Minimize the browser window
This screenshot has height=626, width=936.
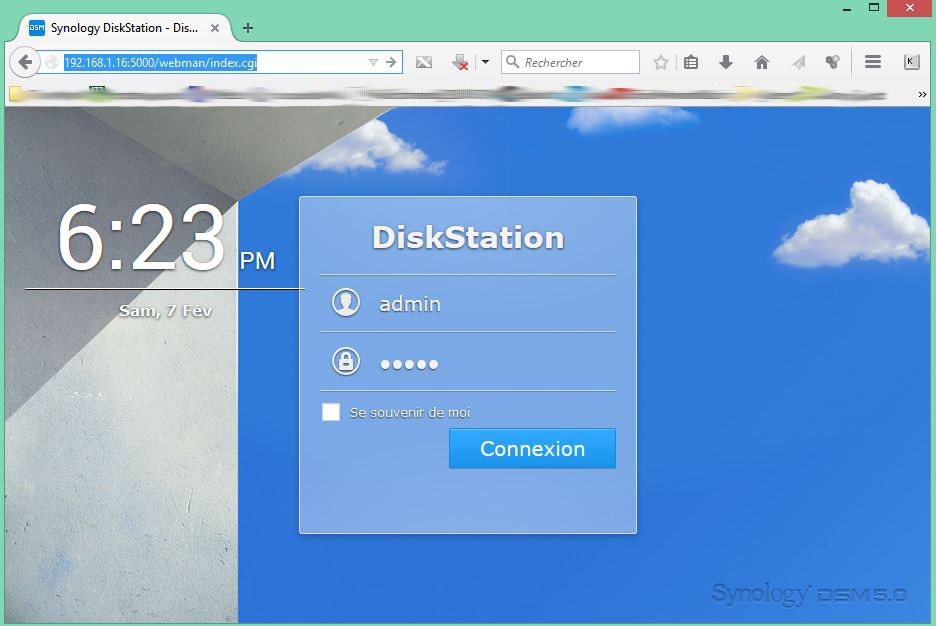[846, 8]
